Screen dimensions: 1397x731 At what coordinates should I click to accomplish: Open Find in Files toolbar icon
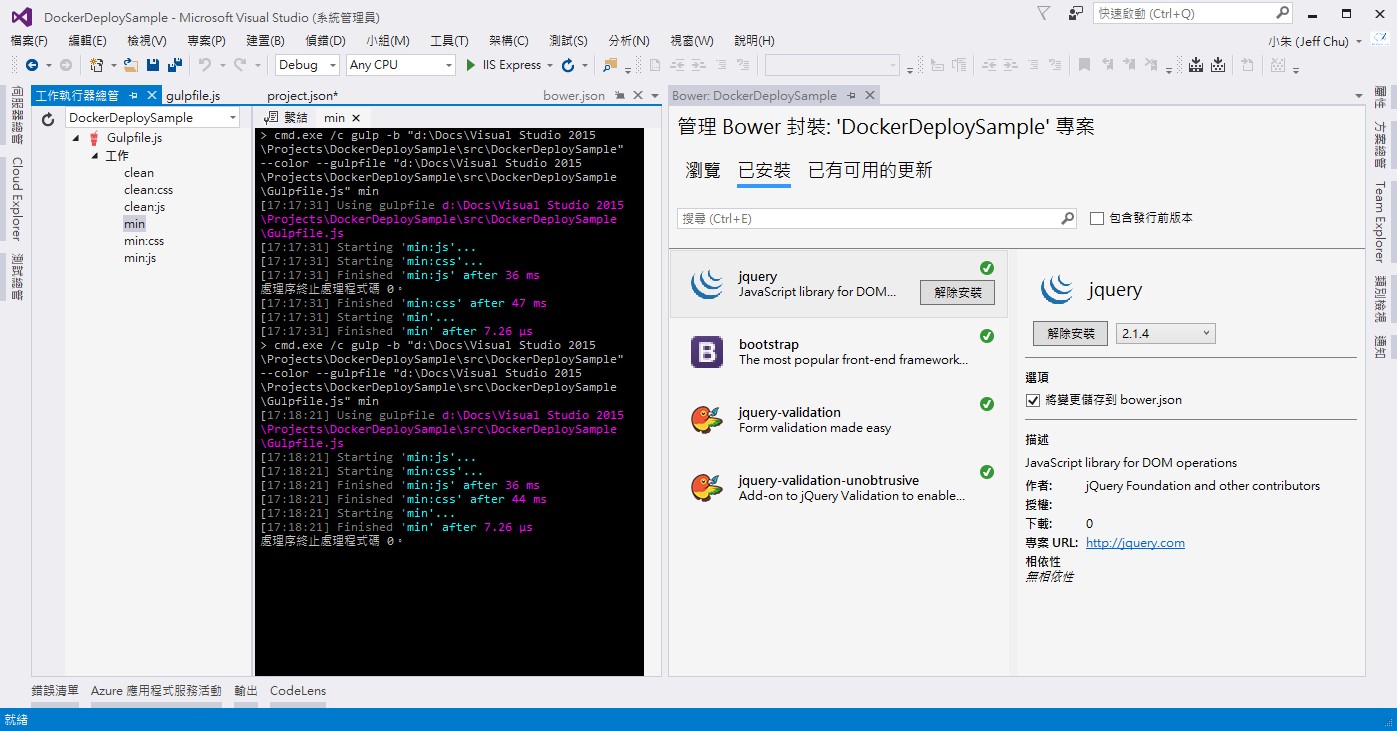pyautogui.click(x=610, y=65)
